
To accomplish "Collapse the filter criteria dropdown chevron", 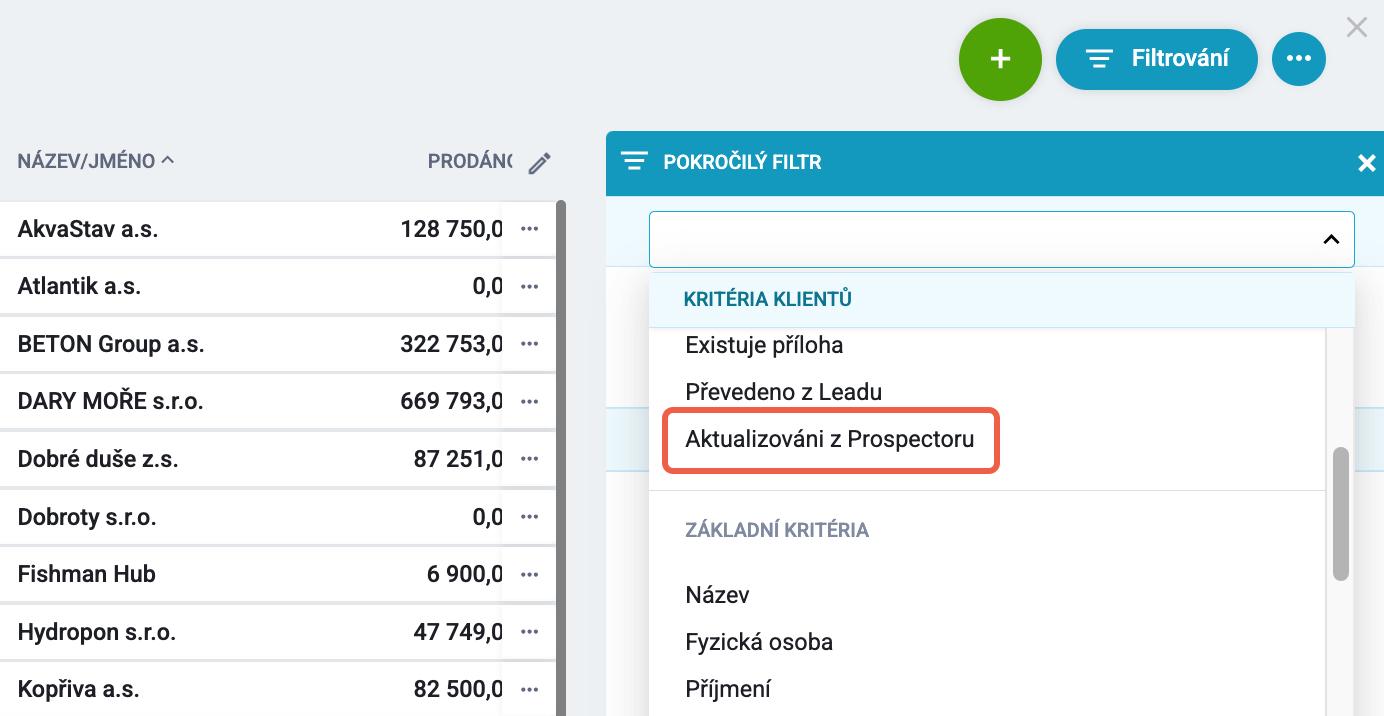I will coord(1331,239).
